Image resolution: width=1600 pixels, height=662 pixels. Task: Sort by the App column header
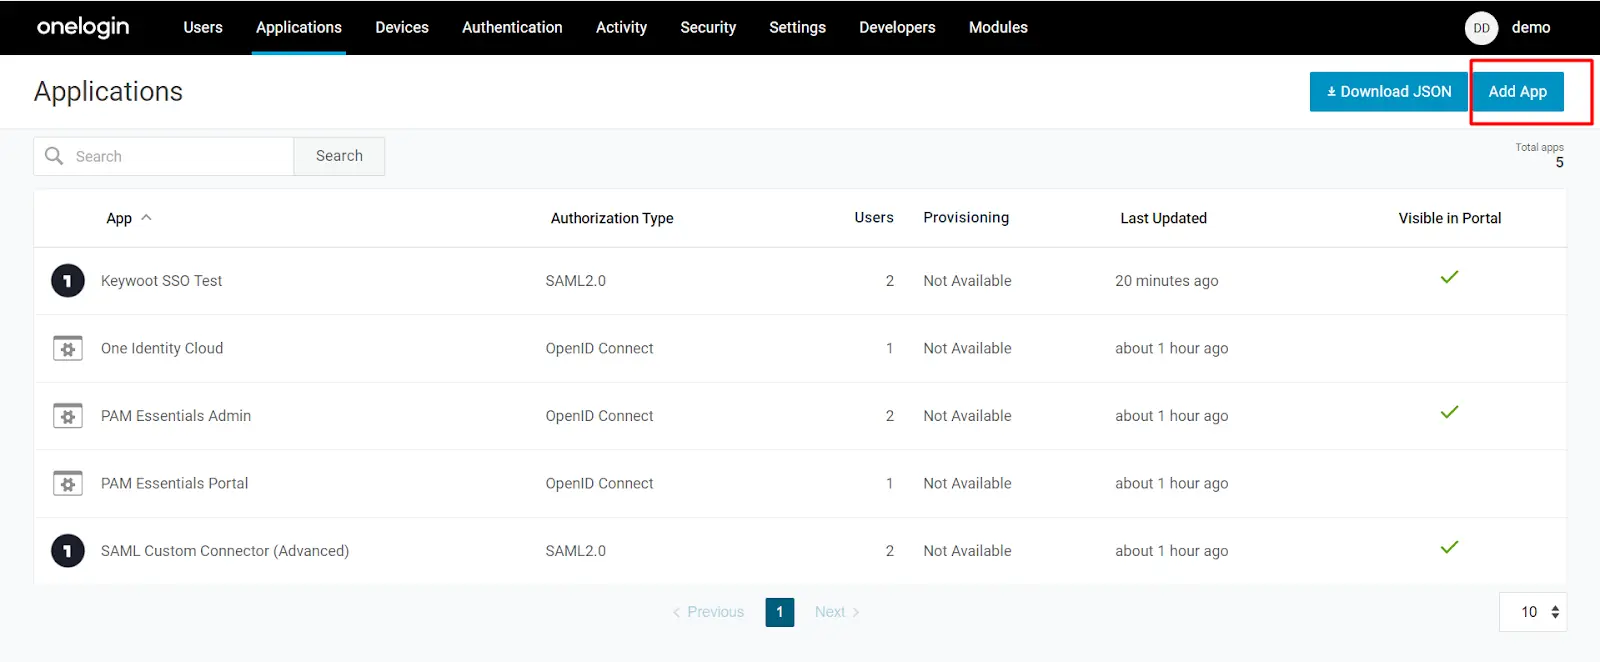click(129, 218)
